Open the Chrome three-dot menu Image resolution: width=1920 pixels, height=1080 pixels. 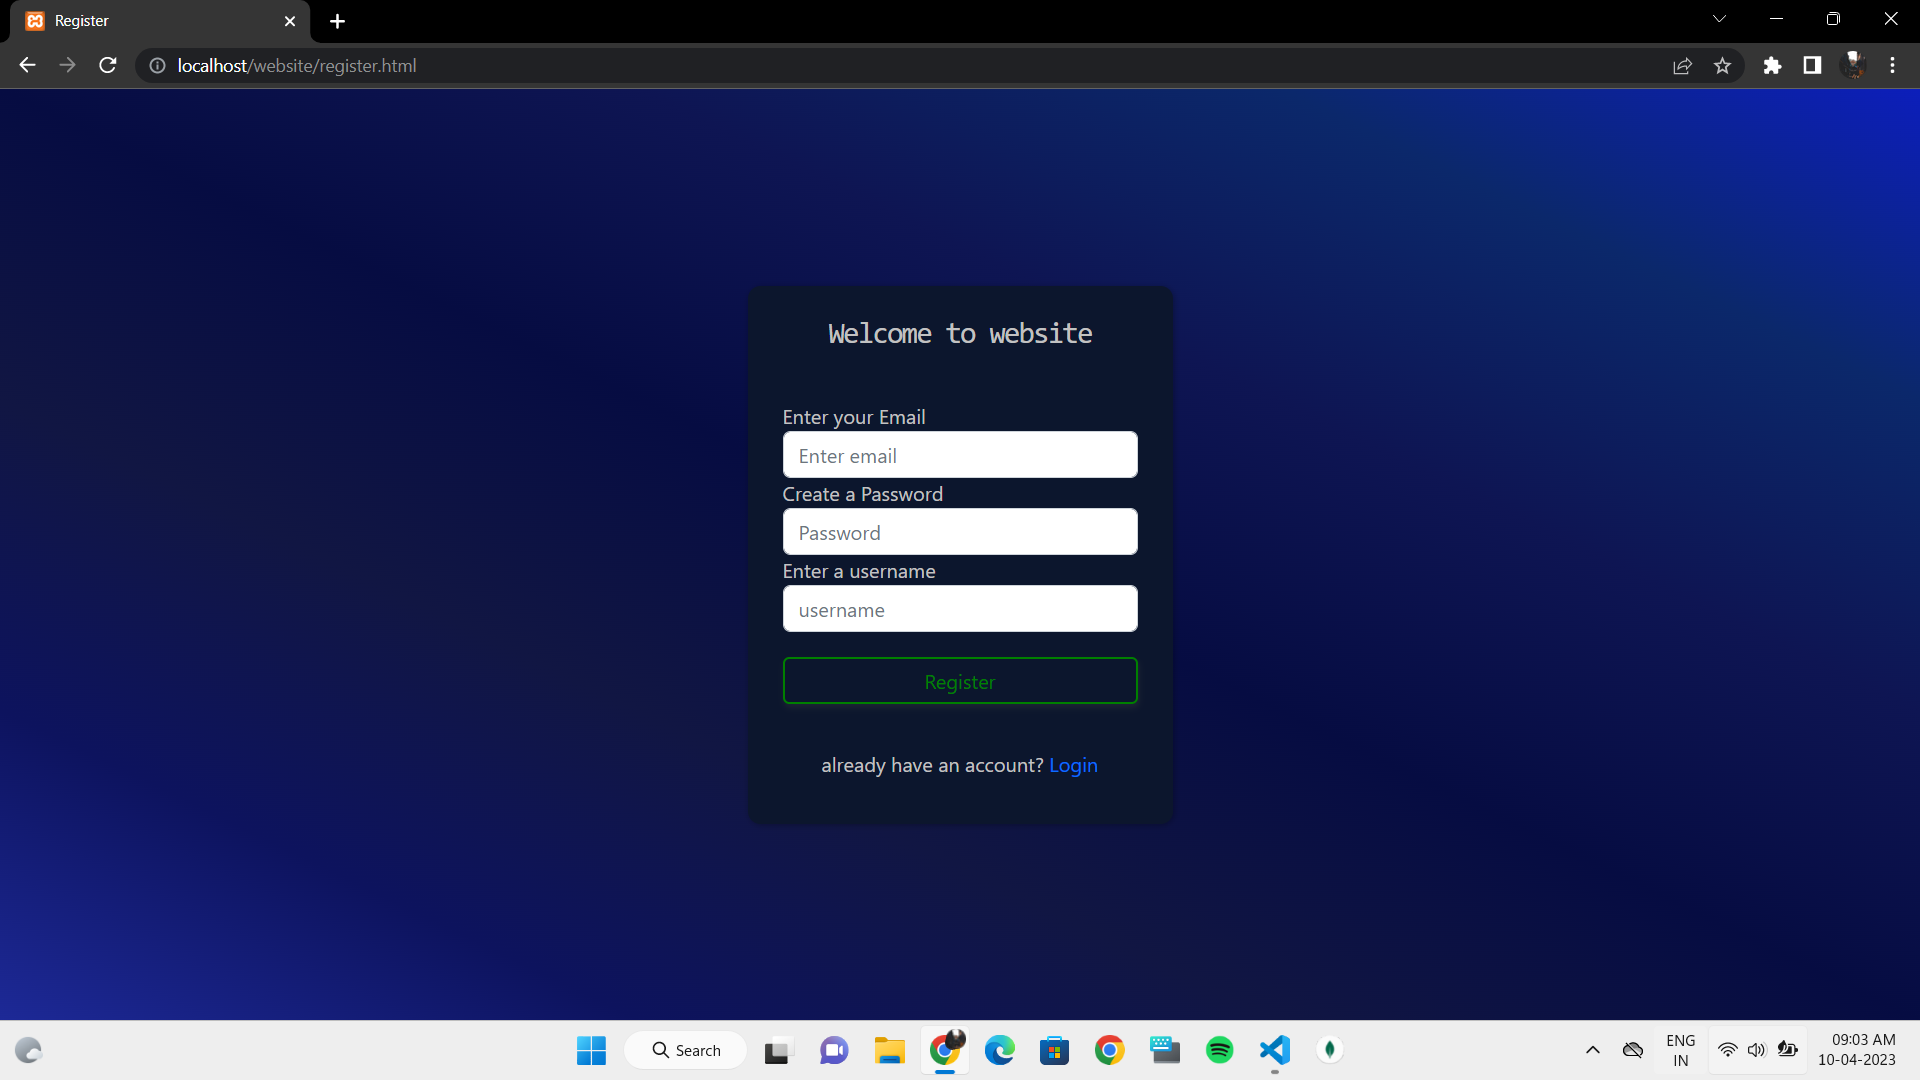tap(1892, 65)
